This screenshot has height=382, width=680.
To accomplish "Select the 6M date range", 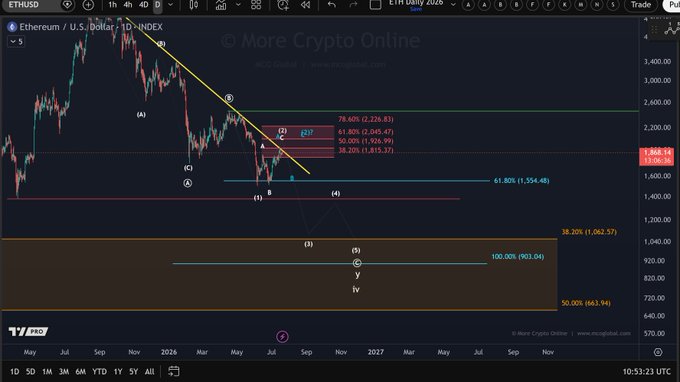I will coord(81,372).
